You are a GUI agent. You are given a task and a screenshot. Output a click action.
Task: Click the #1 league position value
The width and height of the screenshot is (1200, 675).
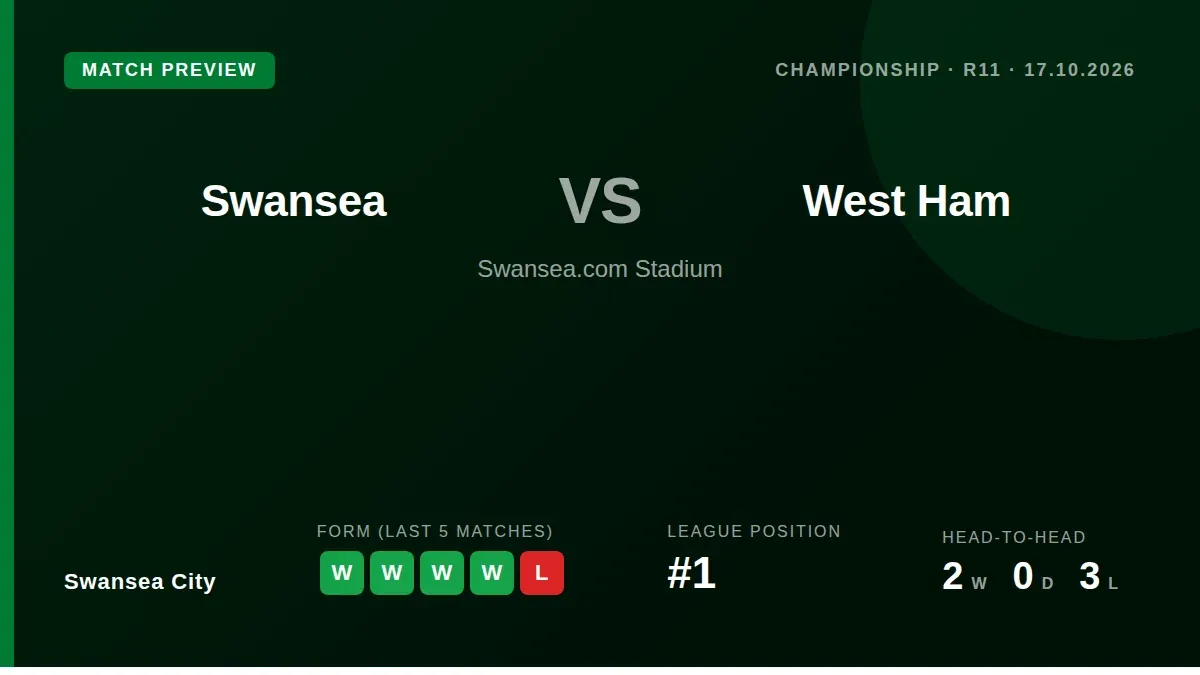(x=692, y=574)
